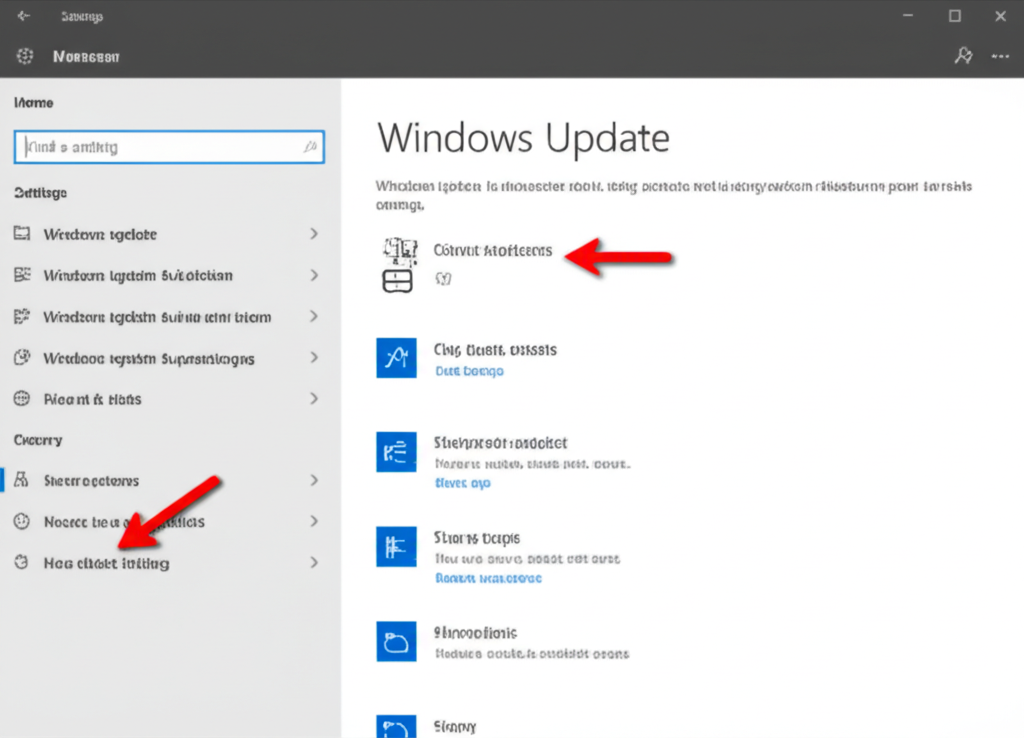Viewport: 1024px width, 738px height.
Task: Click the search icon in the search box
Action: (x=310, y=146)
